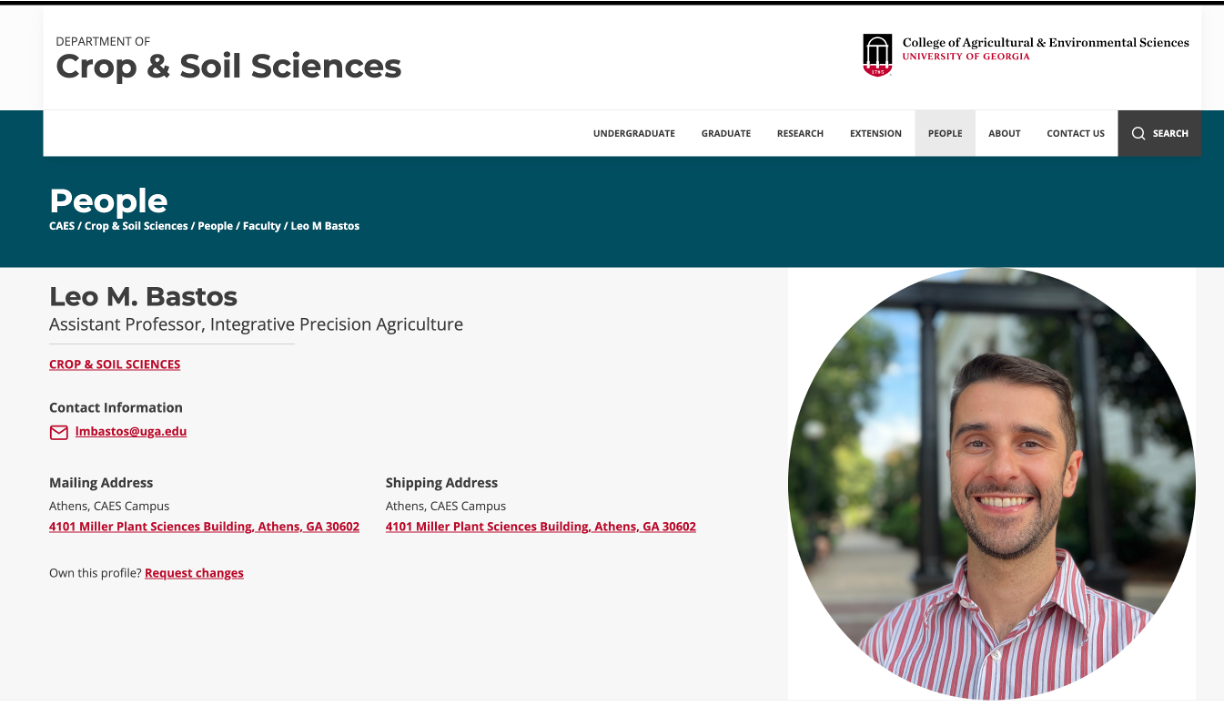
Task: Click the magnifying glass search icon
Action: (1138, 133)
